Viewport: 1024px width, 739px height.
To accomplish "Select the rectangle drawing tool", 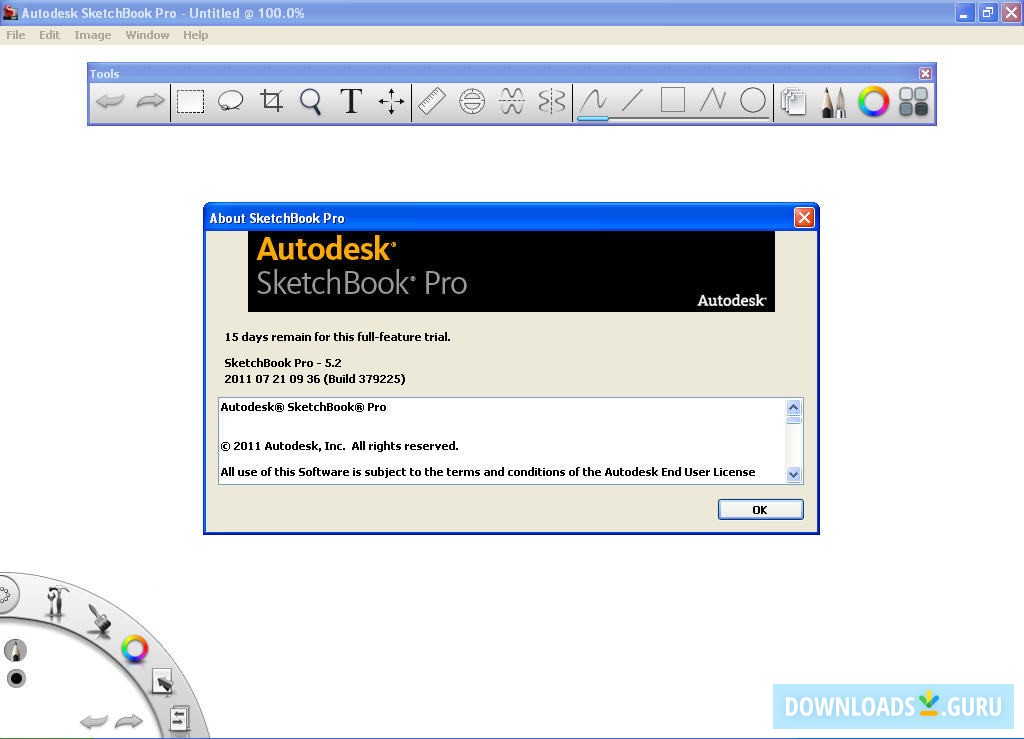I will (x=671, y=101).
